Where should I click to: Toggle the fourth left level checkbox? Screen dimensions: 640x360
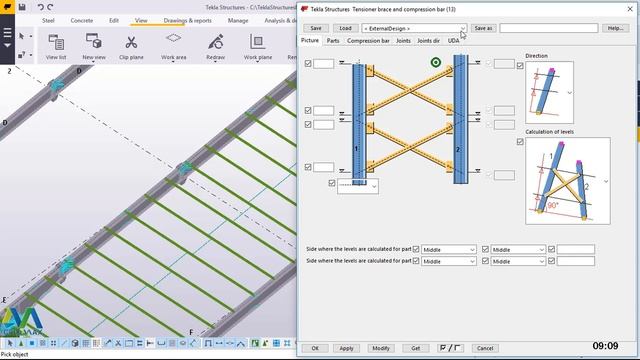(x=308, y=167)
